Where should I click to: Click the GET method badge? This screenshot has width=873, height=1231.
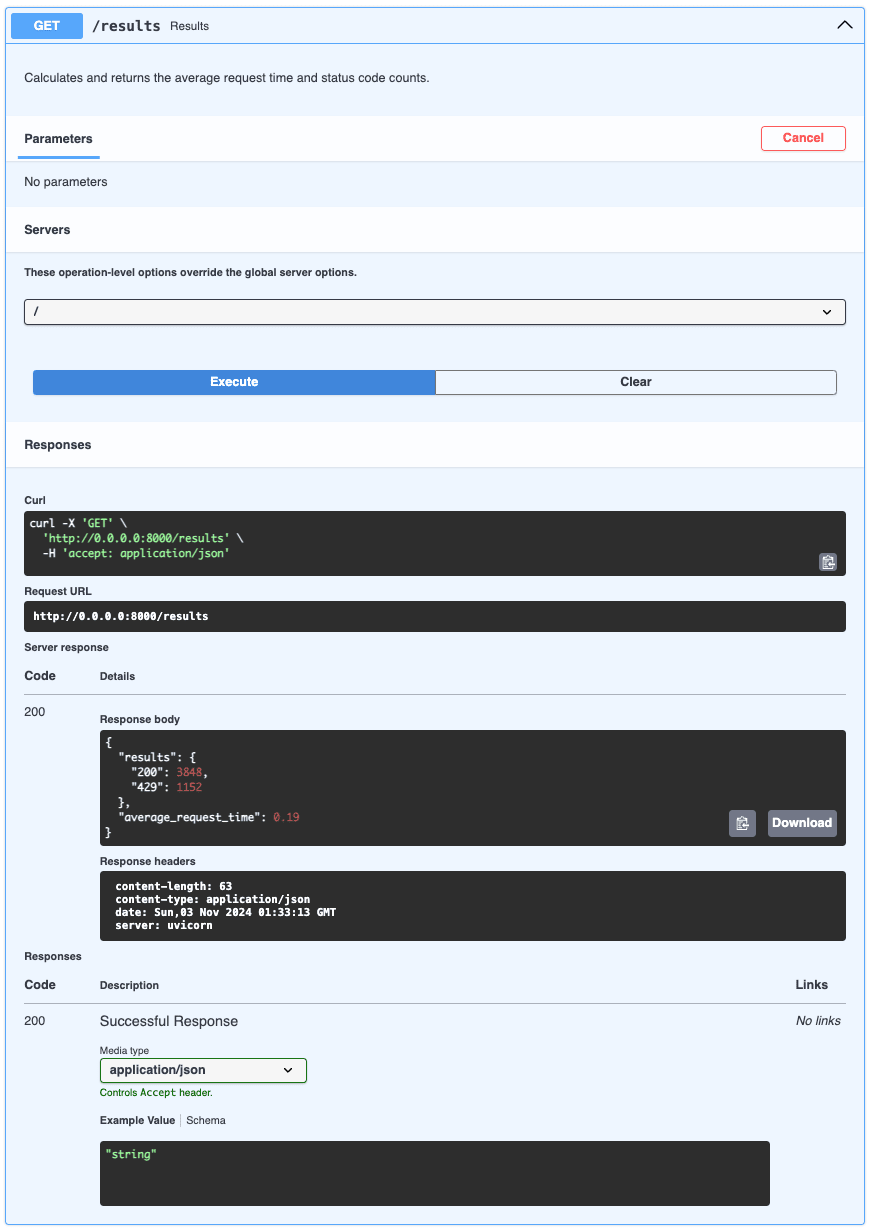(x=46, y=25)
